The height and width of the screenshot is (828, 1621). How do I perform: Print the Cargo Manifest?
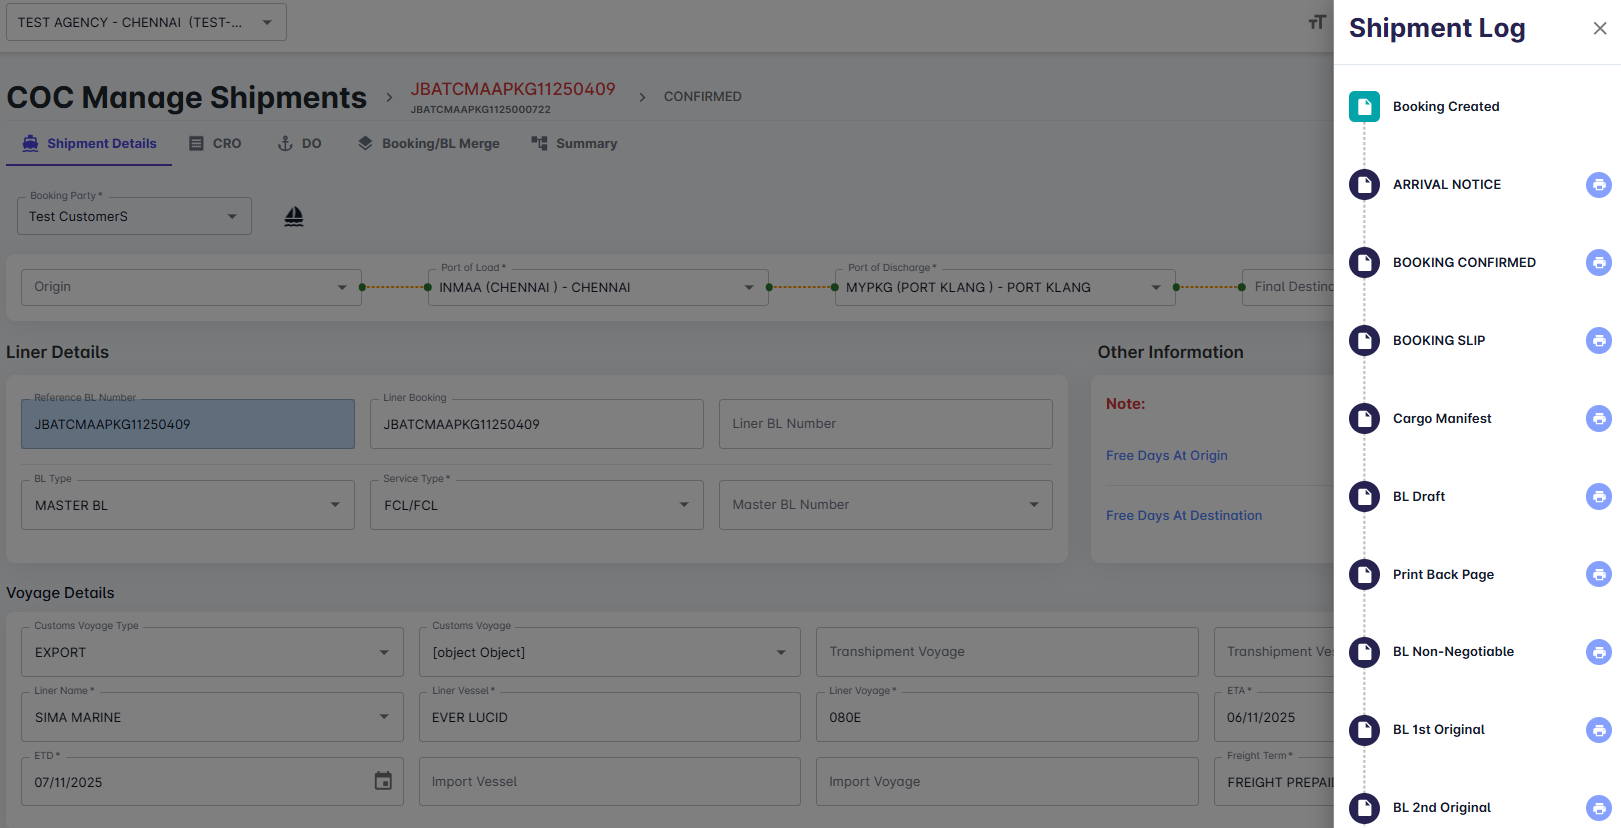coord(1598,419)
